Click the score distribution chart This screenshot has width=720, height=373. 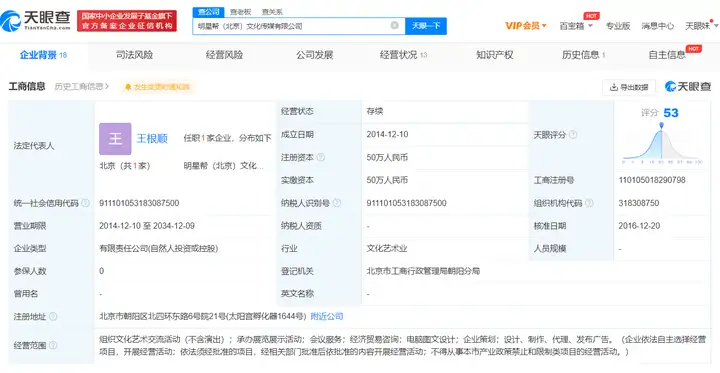pyautogui.click(x=662, y=143)
